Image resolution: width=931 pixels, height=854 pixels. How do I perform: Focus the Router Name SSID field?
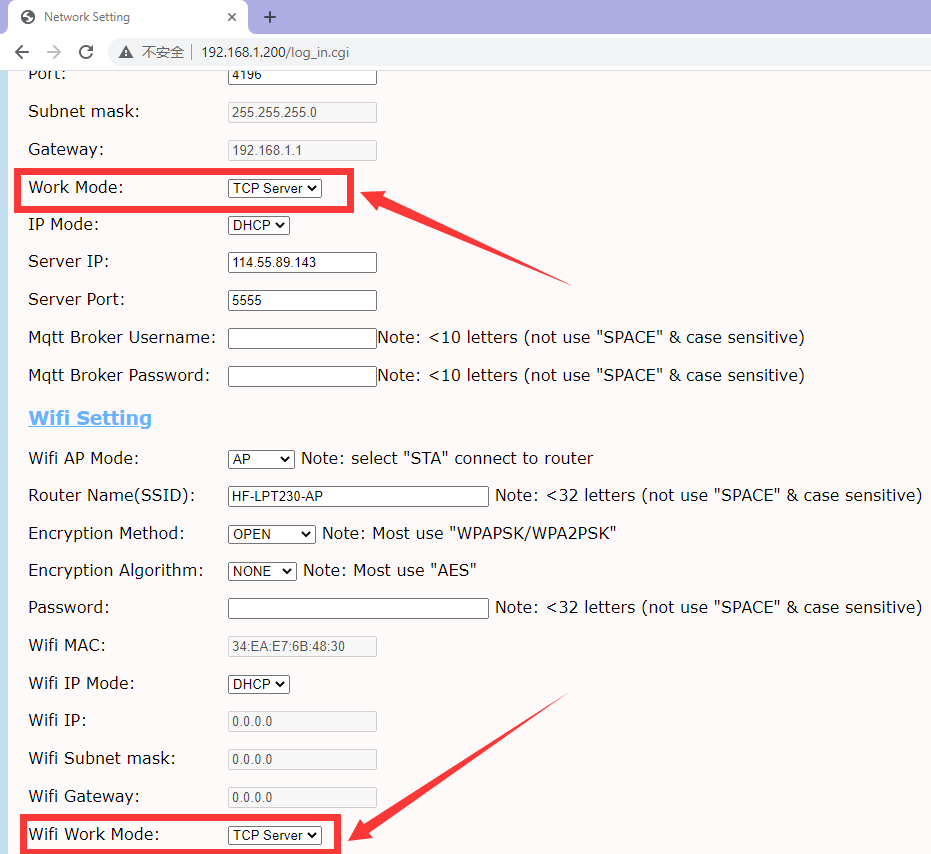click(x=358, y=496)
